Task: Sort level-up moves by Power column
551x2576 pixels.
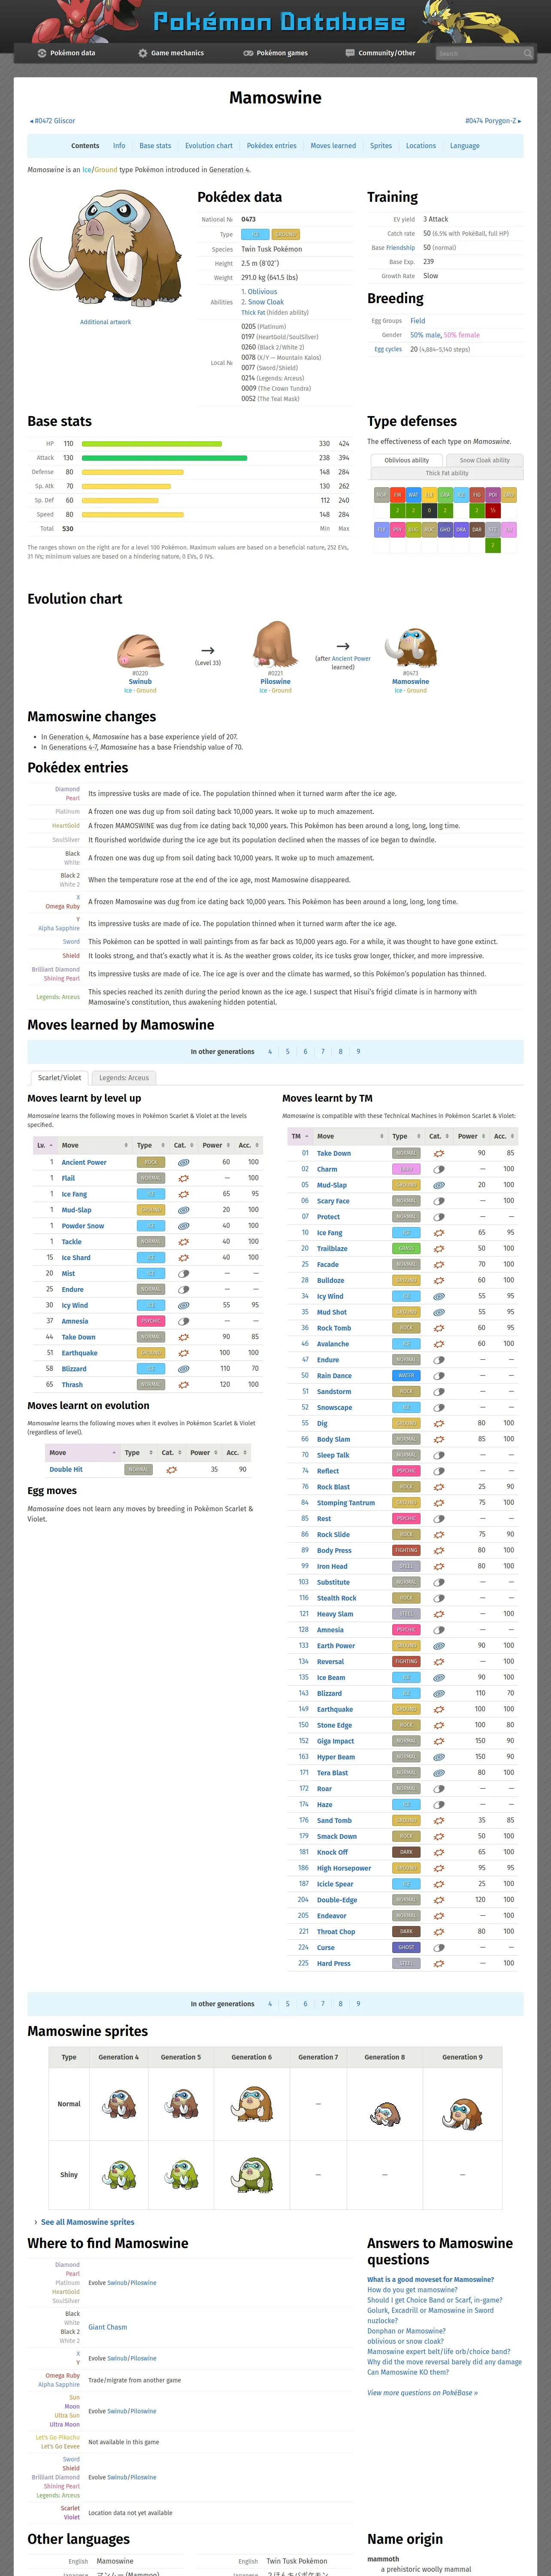Action: 216,1145
